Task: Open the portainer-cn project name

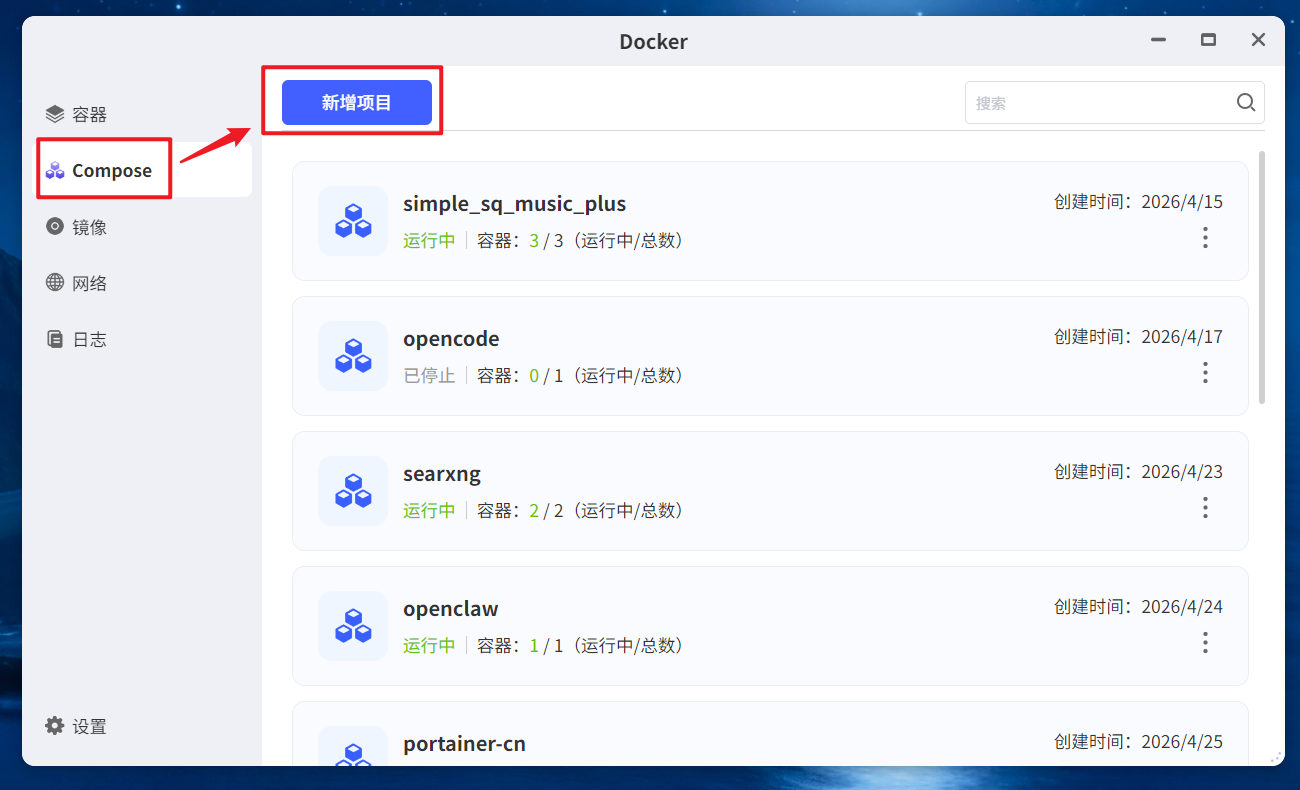Action: point(464,744)
